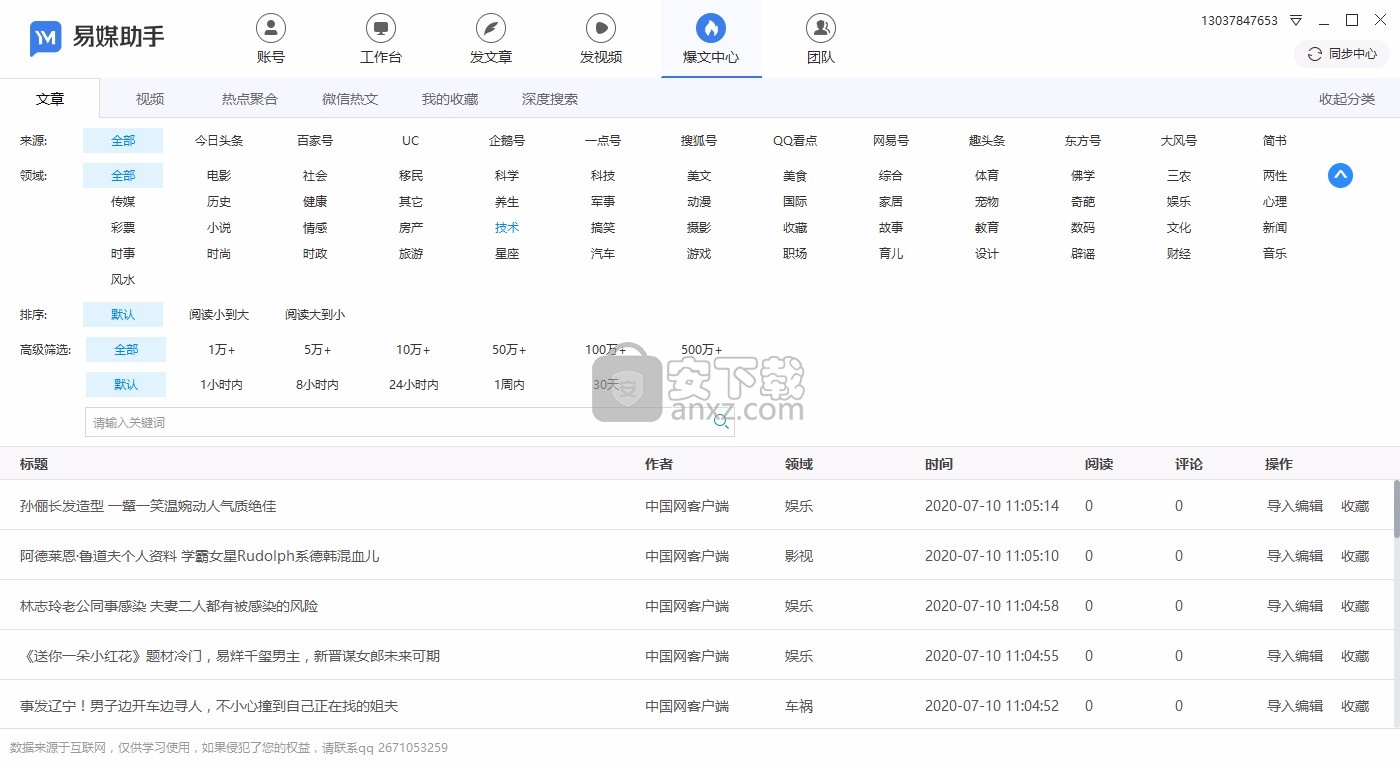The height and width of the screenshot is (768, 1400).
Task: Open the 账号 account section
Action: coord(271,39)
